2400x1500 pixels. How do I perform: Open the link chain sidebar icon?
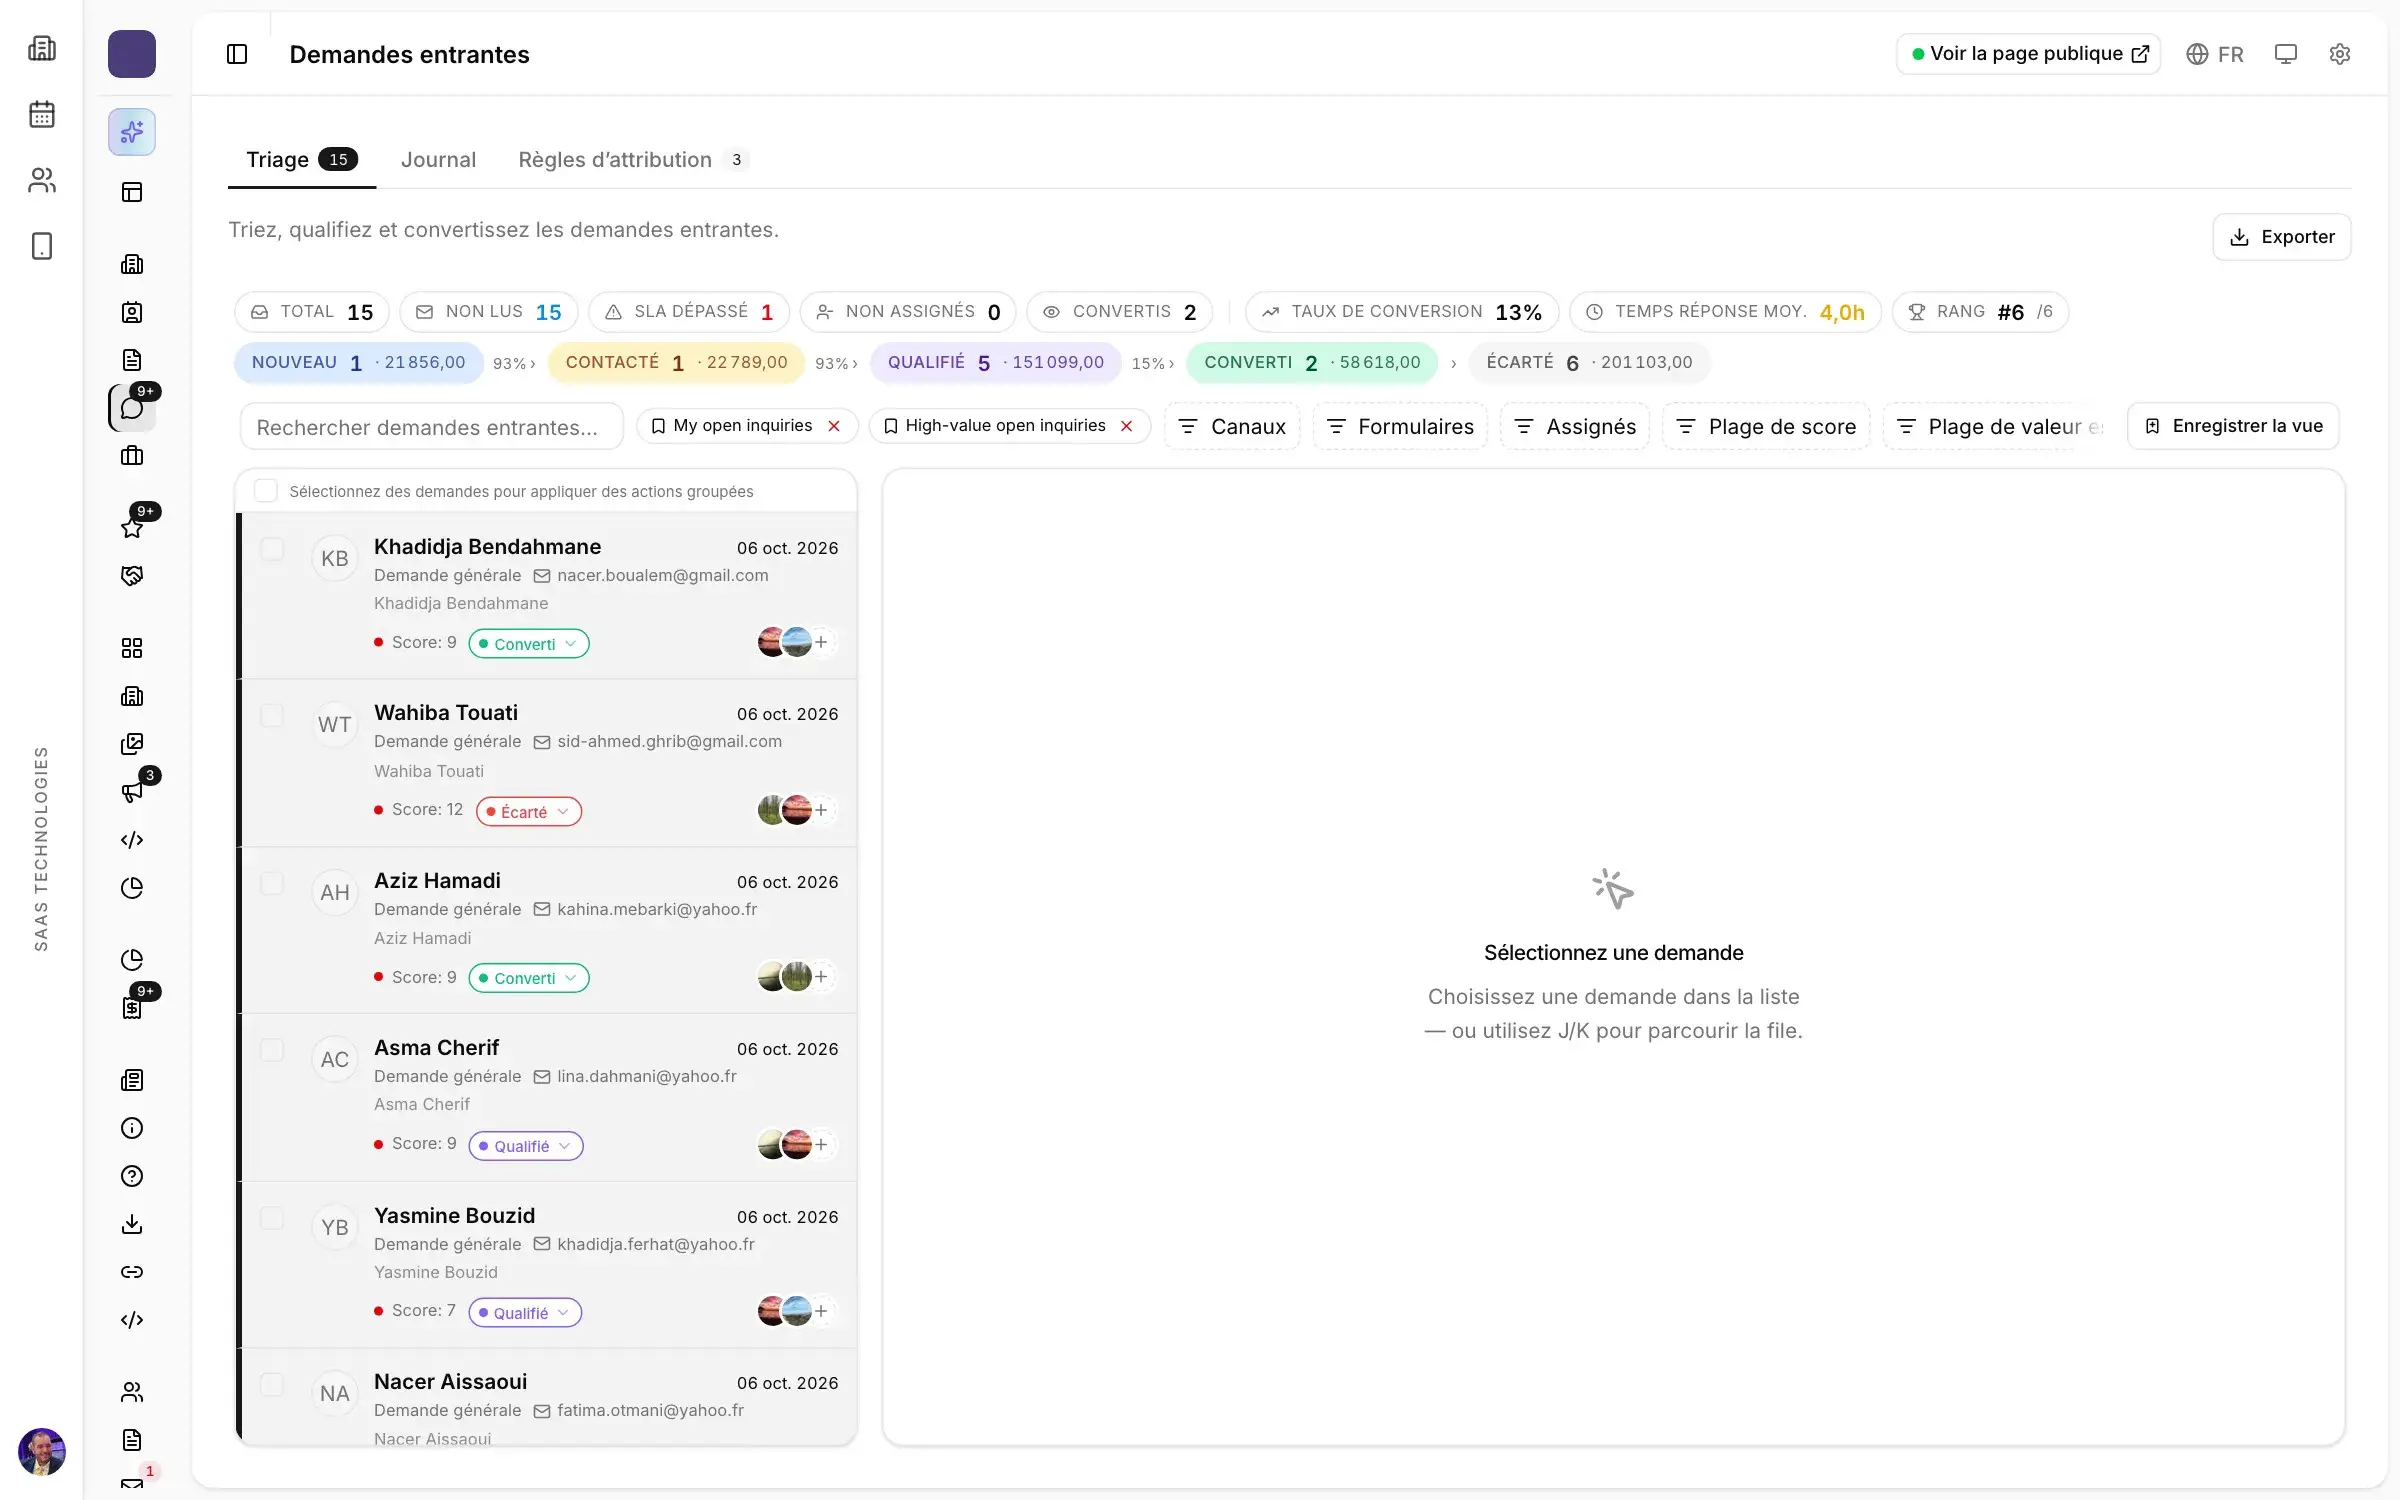pos(132,1272)
